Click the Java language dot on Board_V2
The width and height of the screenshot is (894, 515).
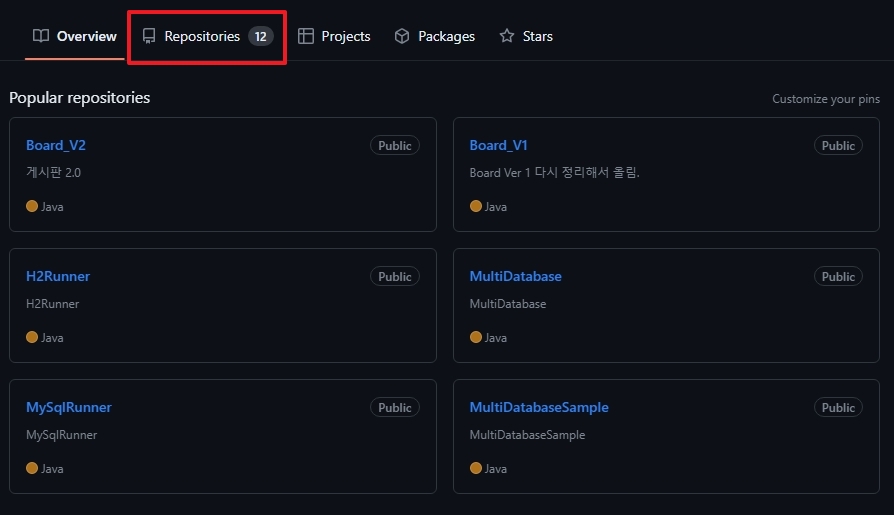click(x=32, y=206)
